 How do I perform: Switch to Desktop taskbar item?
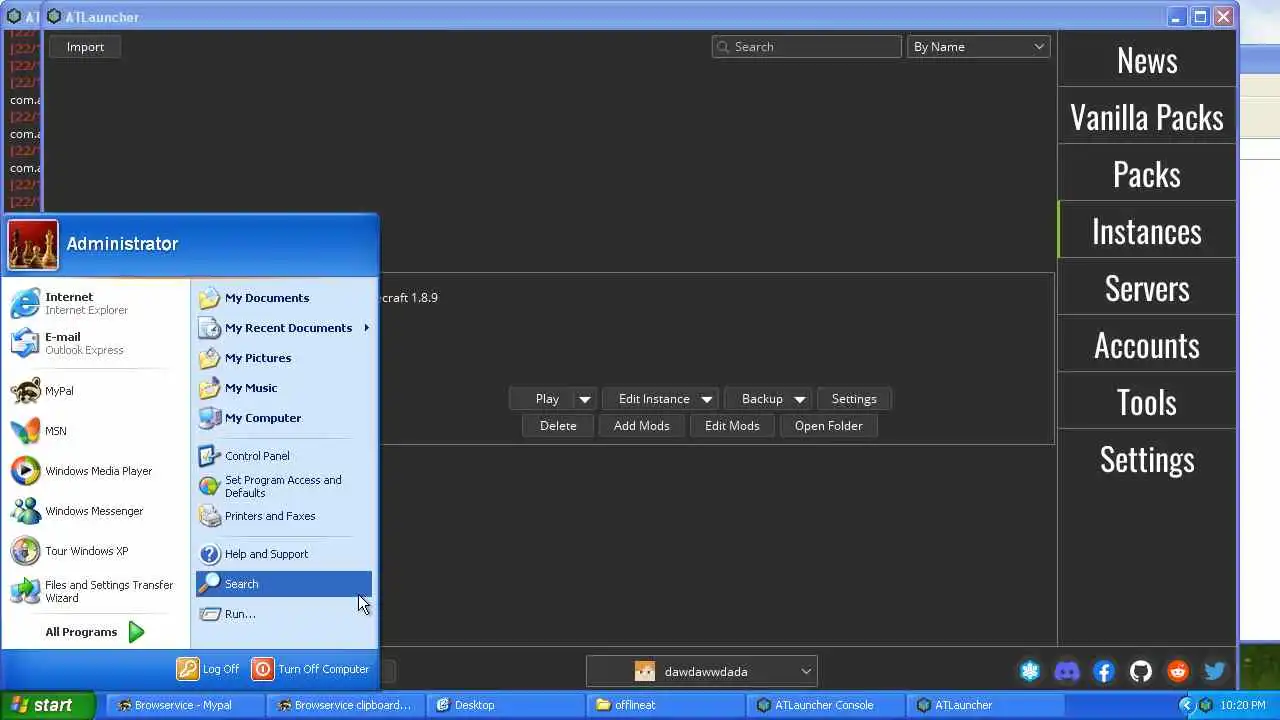pyautogui.click(x=505, y=705)
